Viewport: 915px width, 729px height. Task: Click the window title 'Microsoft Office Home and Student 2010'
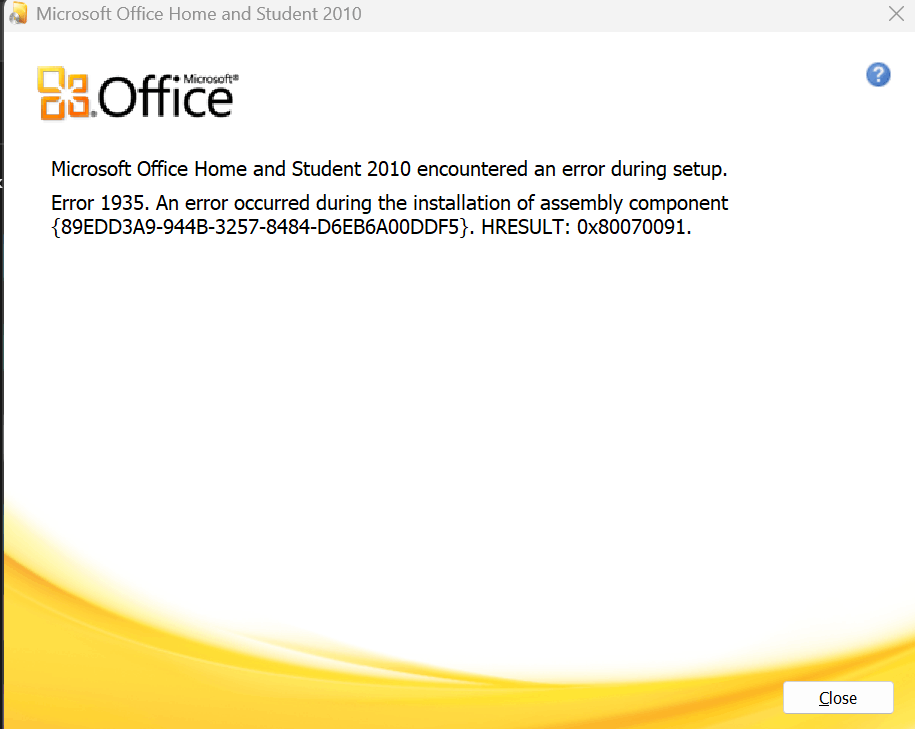point(199,13)
